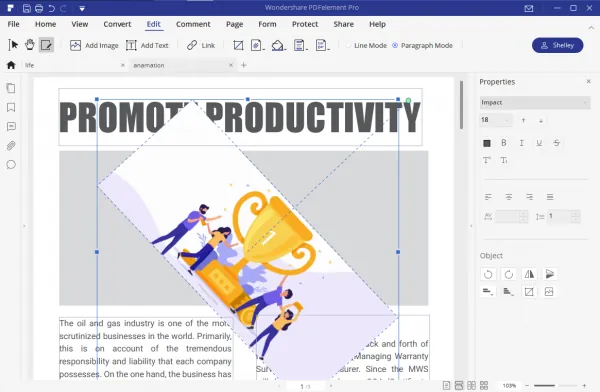Expand the font size 18 dropdown

(x=496, y=120)
